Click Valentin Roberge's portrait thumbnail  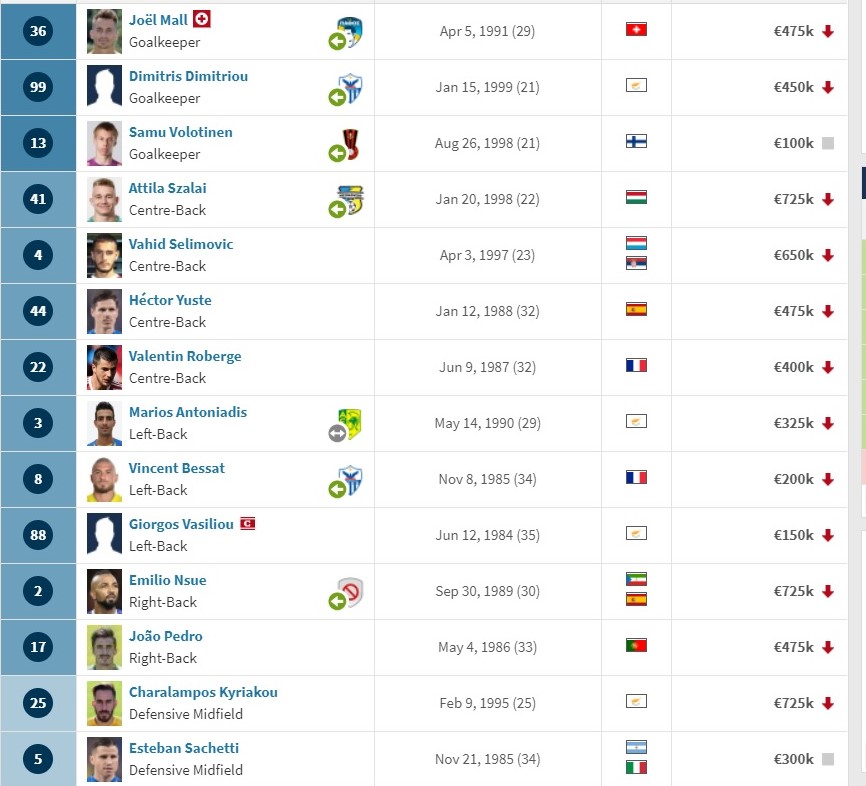coord(104,367)
